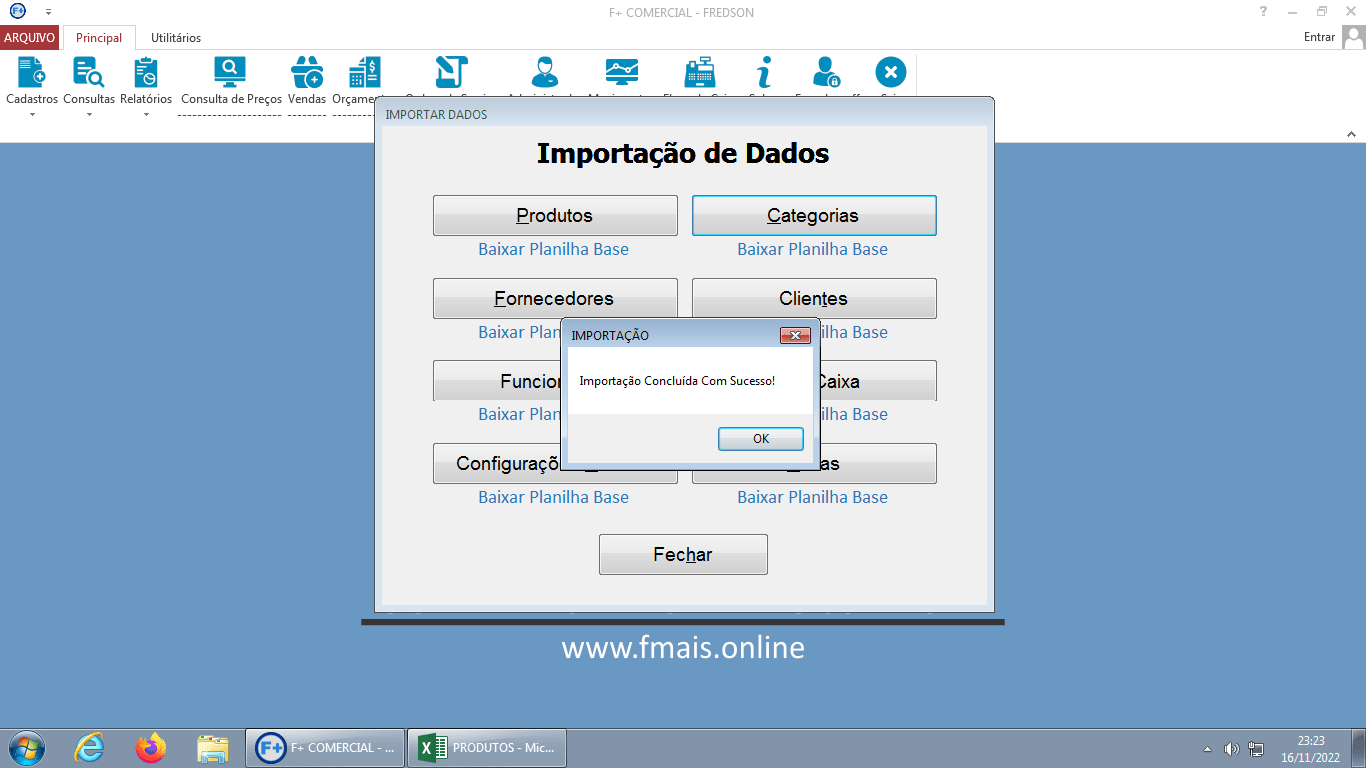This screenshot has height=768, width=1366.
Task: Click Baixar Planilha Base above Fechar, right column
Action: pyautogui.click(x=813, y=497)
